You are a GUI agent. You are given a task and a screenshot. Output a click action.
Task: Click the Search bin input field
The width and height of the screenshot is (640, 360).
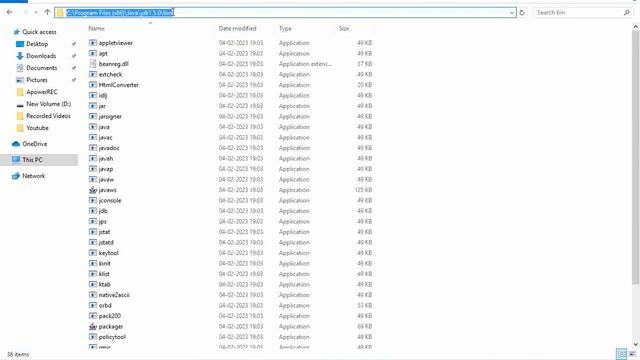[x=579, y=13]
